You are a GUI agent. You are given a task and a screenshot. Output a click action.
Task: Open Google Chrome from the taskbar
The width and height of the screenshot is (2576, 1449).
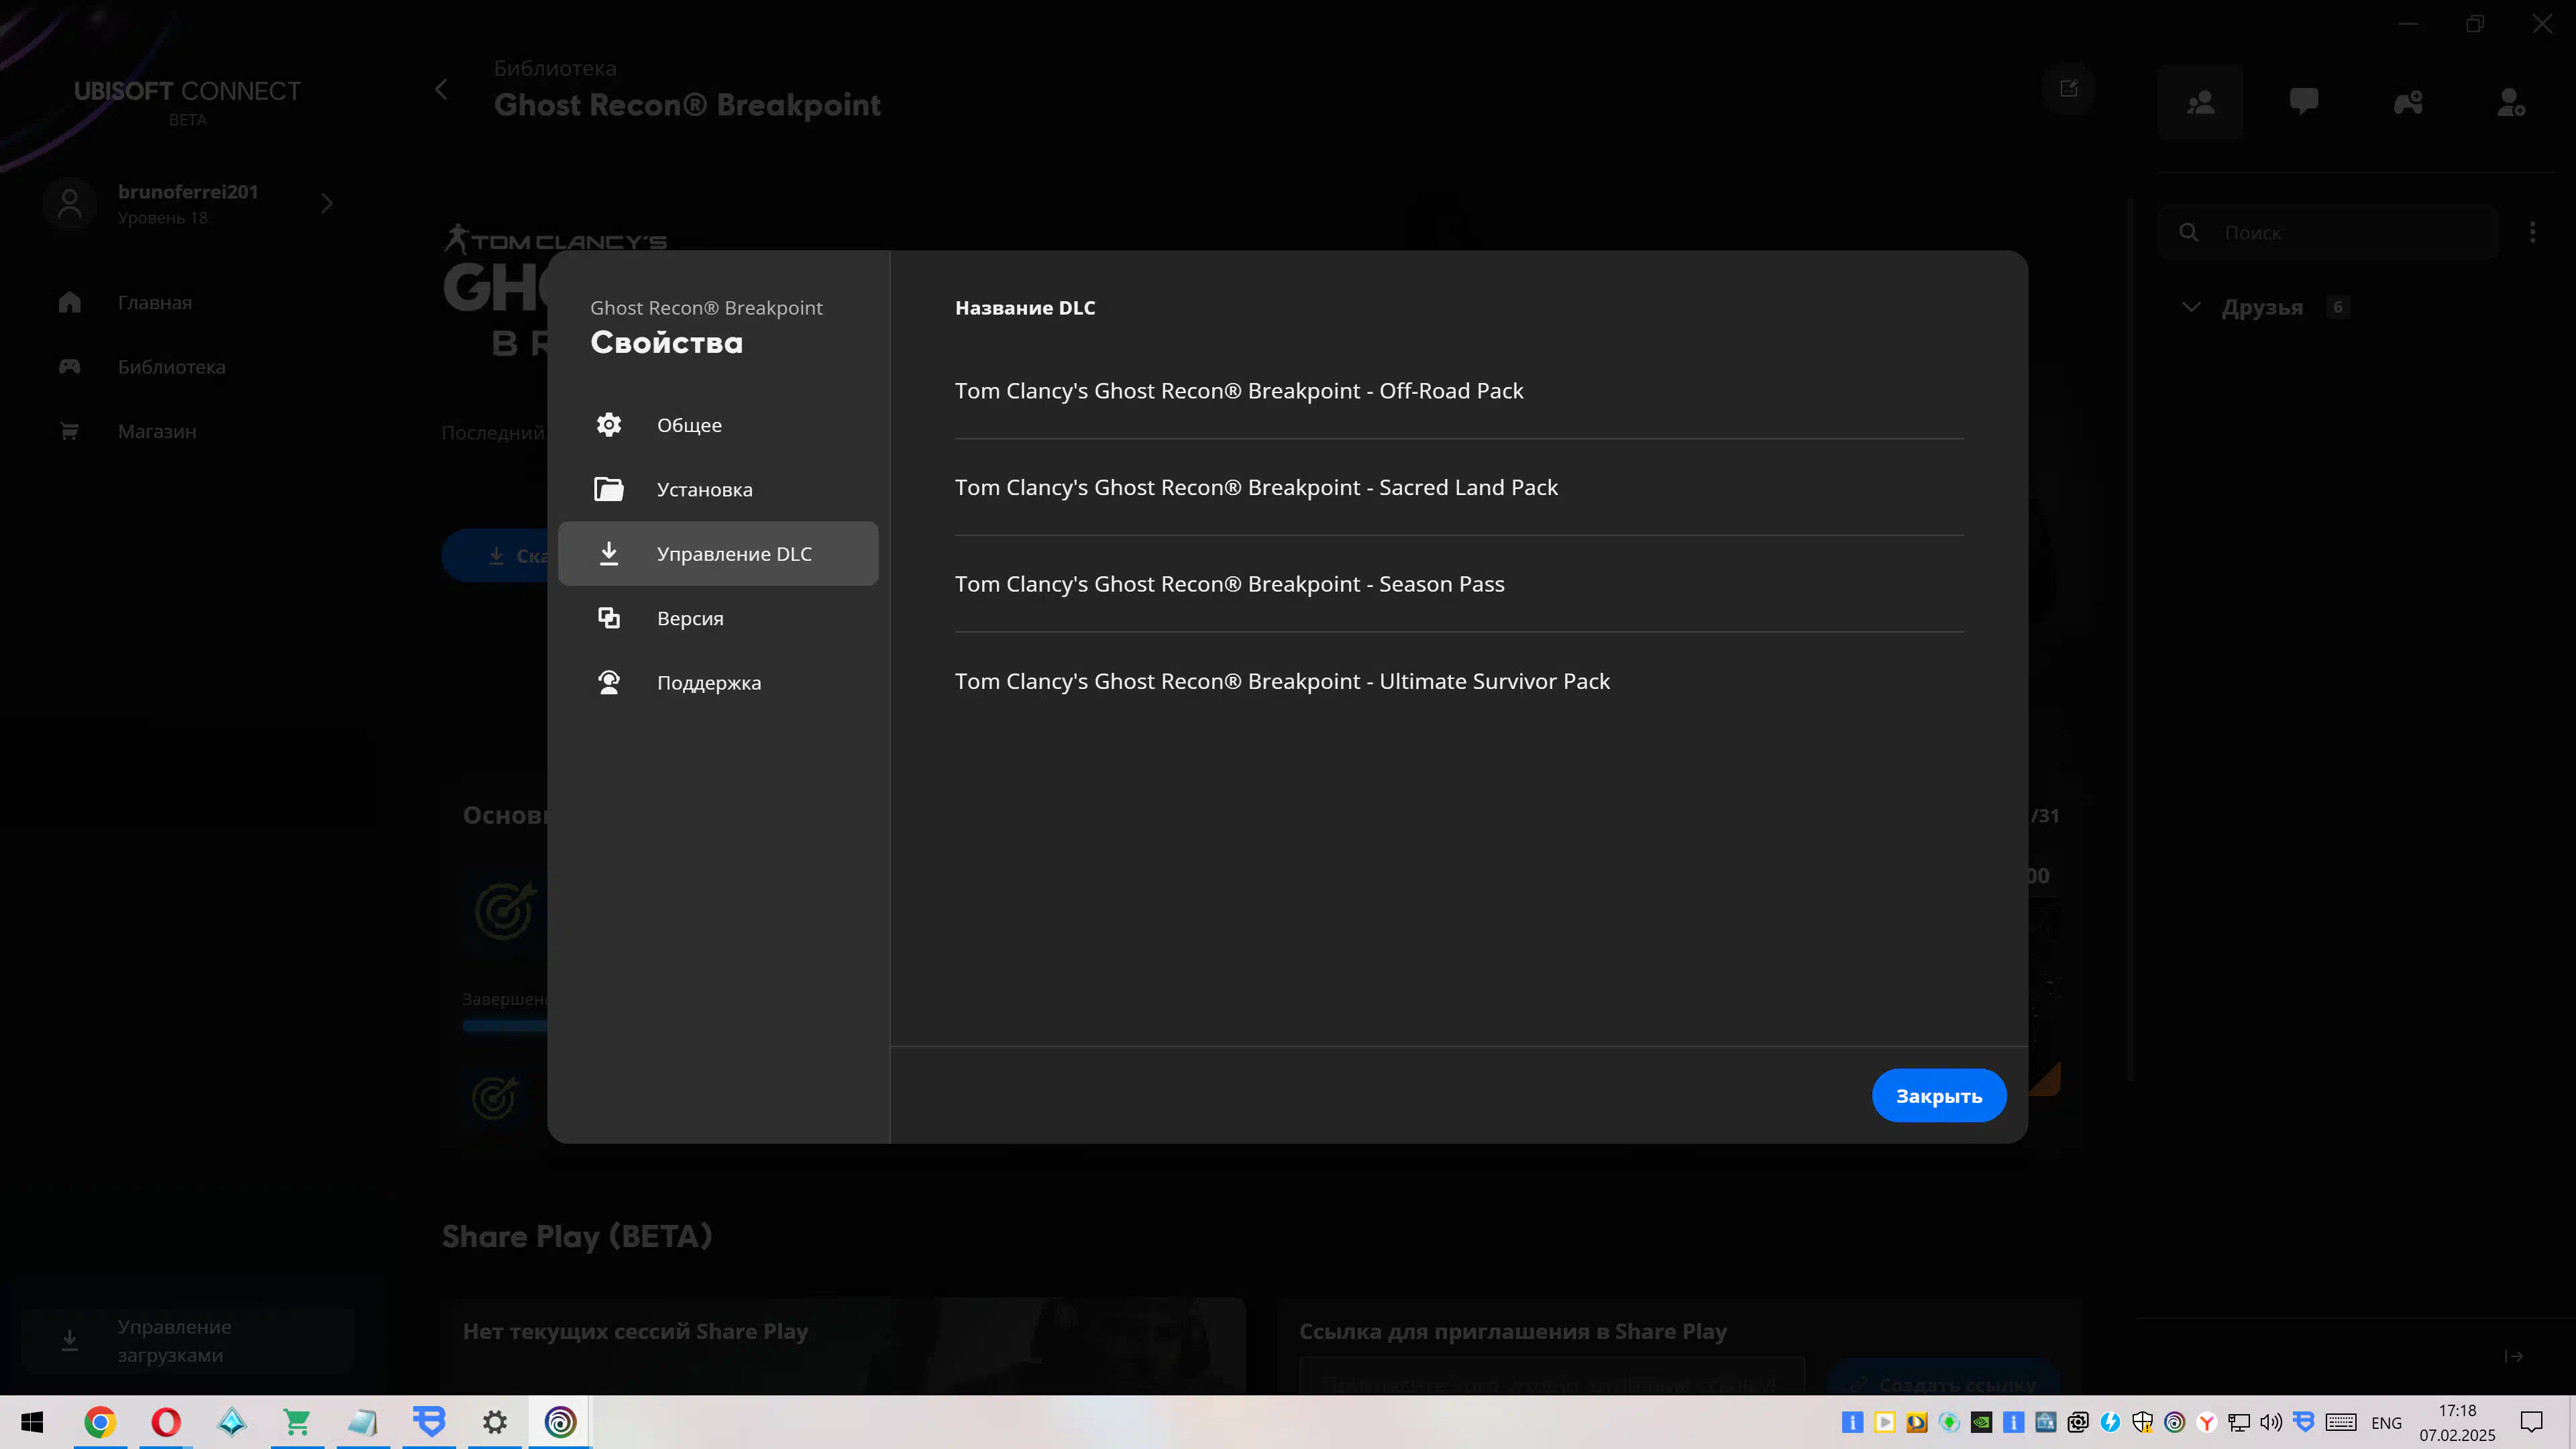click(x=100, y=1422)
